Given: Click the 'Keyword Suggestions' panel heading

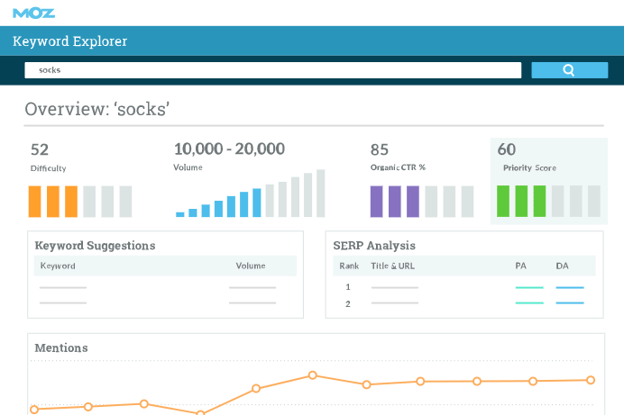Looking at the screenshot, I should [x=95, y=245].
